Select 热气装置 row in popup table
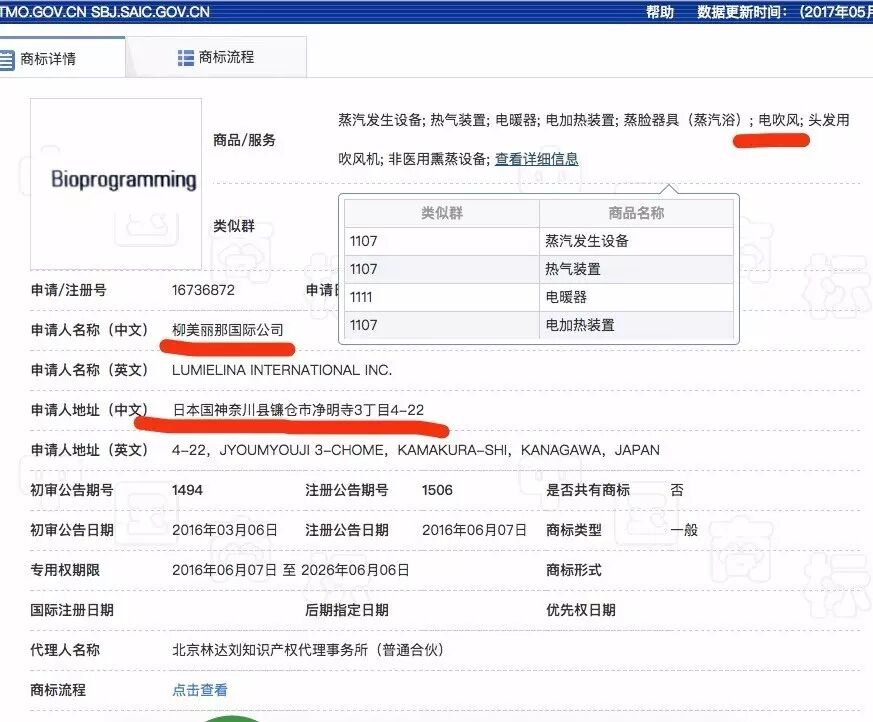This screenshot has height=722, width=873. click(539, 269)
